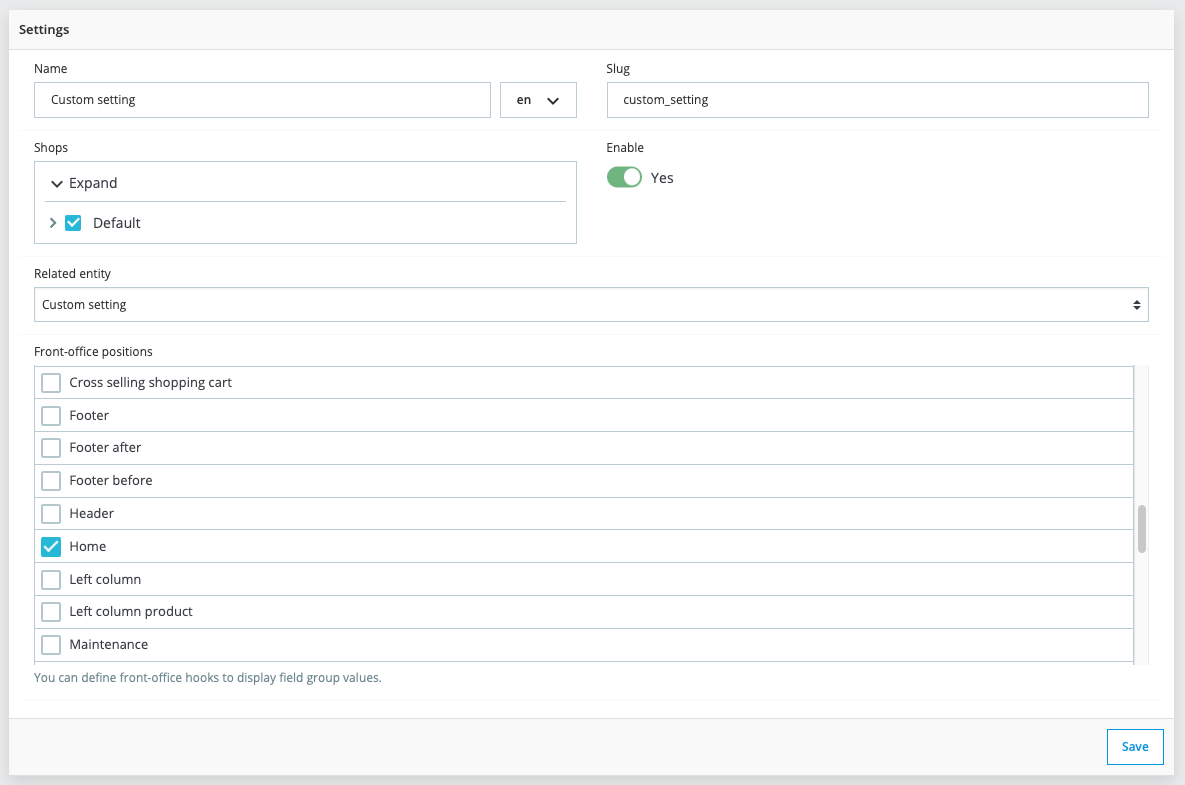Check the Maintenance position checkbox
1185x785 pixels.
pyautogui.click(x=51, y=645)
